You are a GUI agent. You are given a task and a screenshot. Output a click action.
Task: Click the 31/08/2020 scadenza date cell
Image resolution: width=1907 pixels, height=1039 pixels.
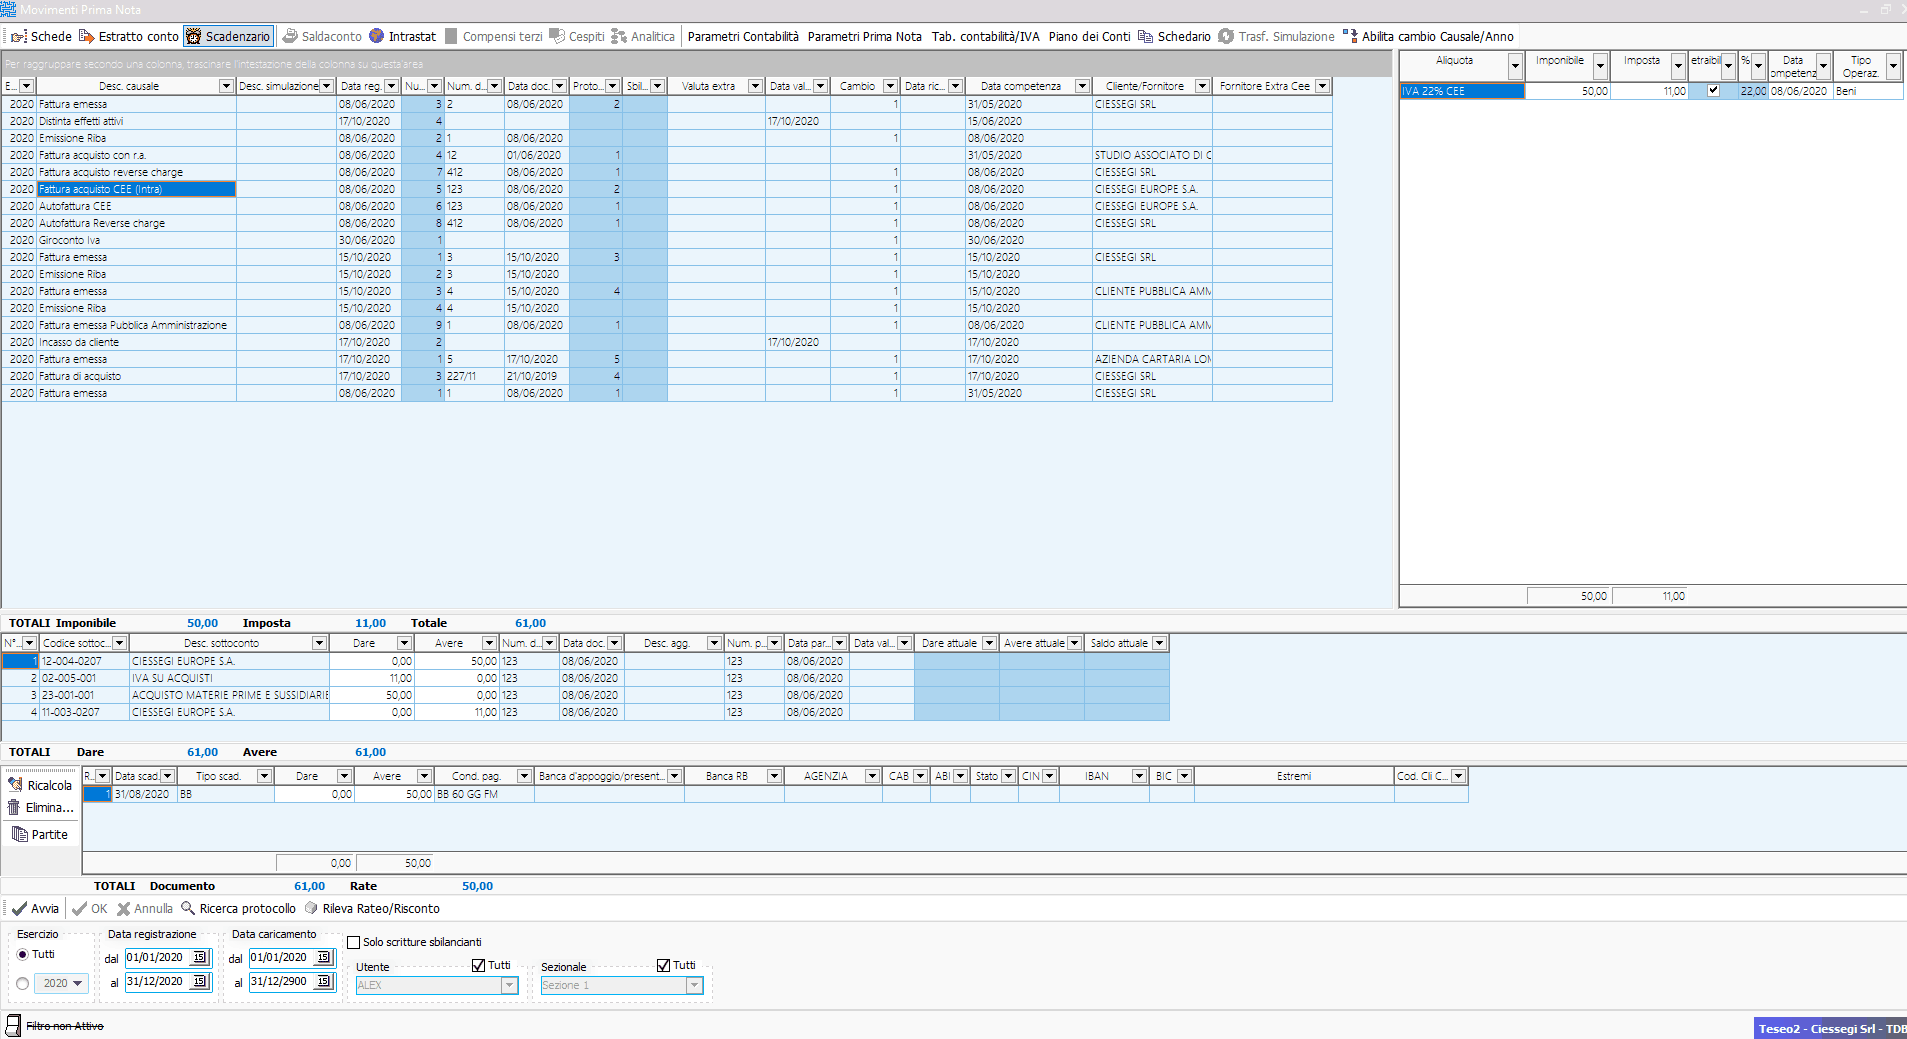144,794
